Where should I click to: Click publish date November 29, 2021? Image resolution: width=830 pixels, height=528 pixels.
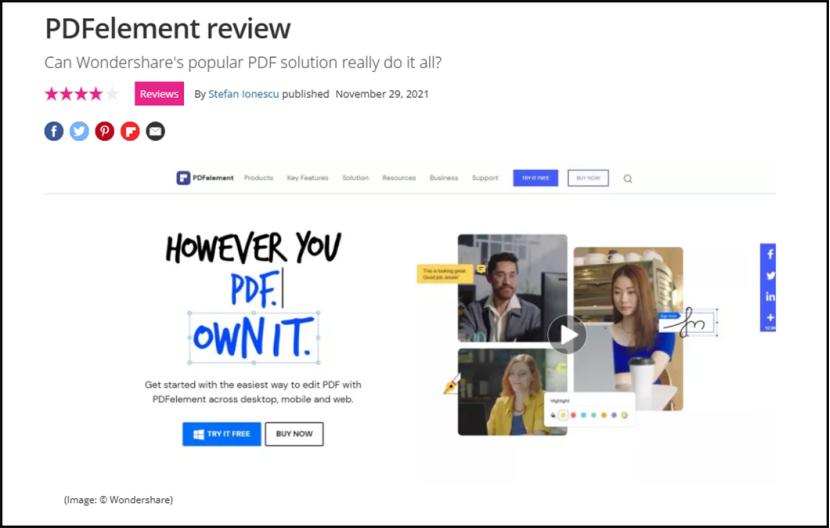point(382,94)
